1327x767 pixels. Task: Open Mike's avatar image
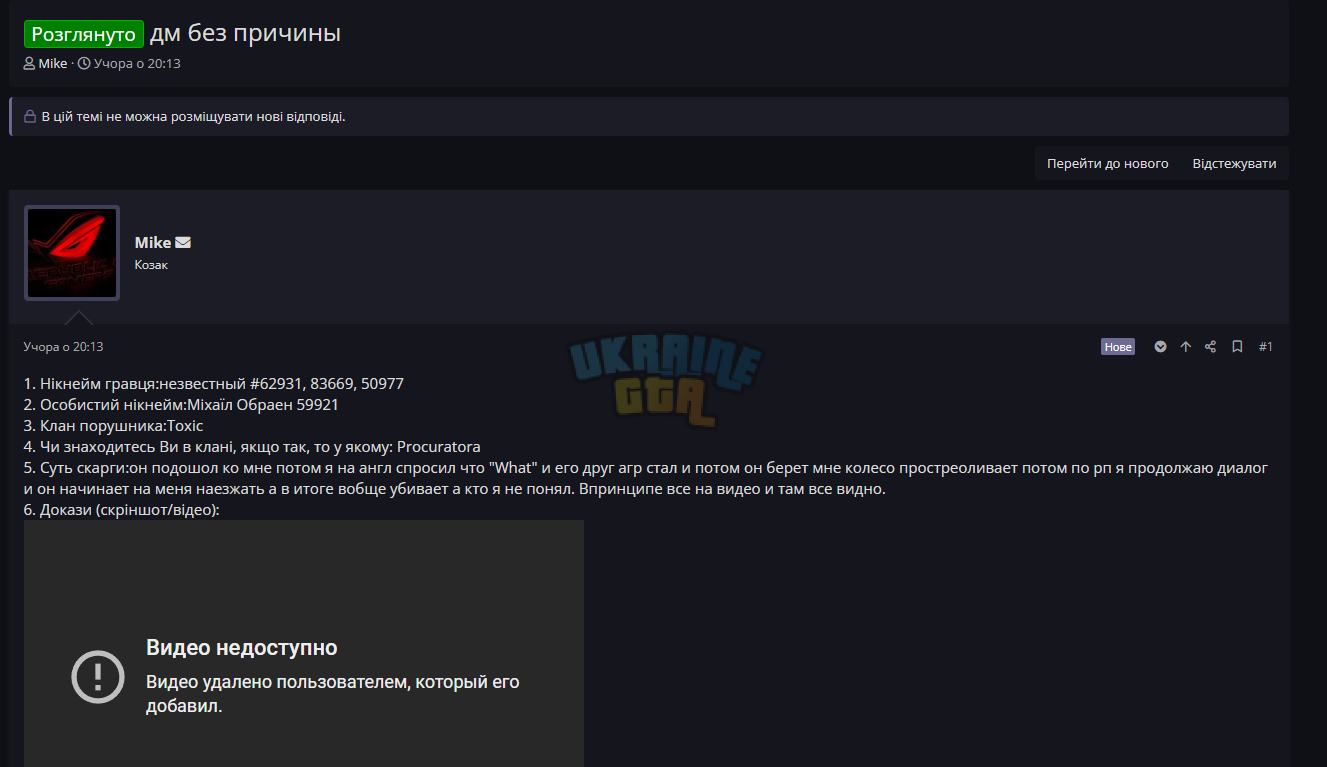tap(72, 253)
